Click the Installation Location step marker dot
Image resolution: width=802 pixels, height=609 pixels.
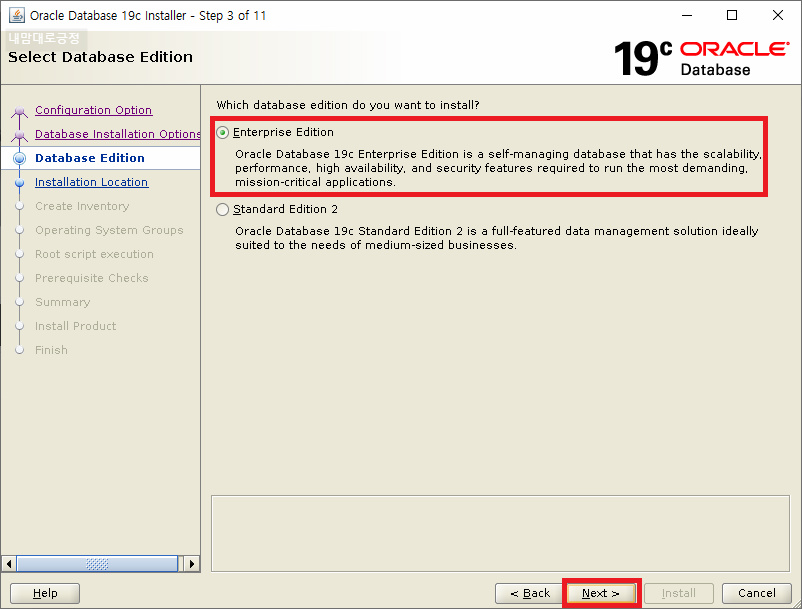click(x=19, y=183)
